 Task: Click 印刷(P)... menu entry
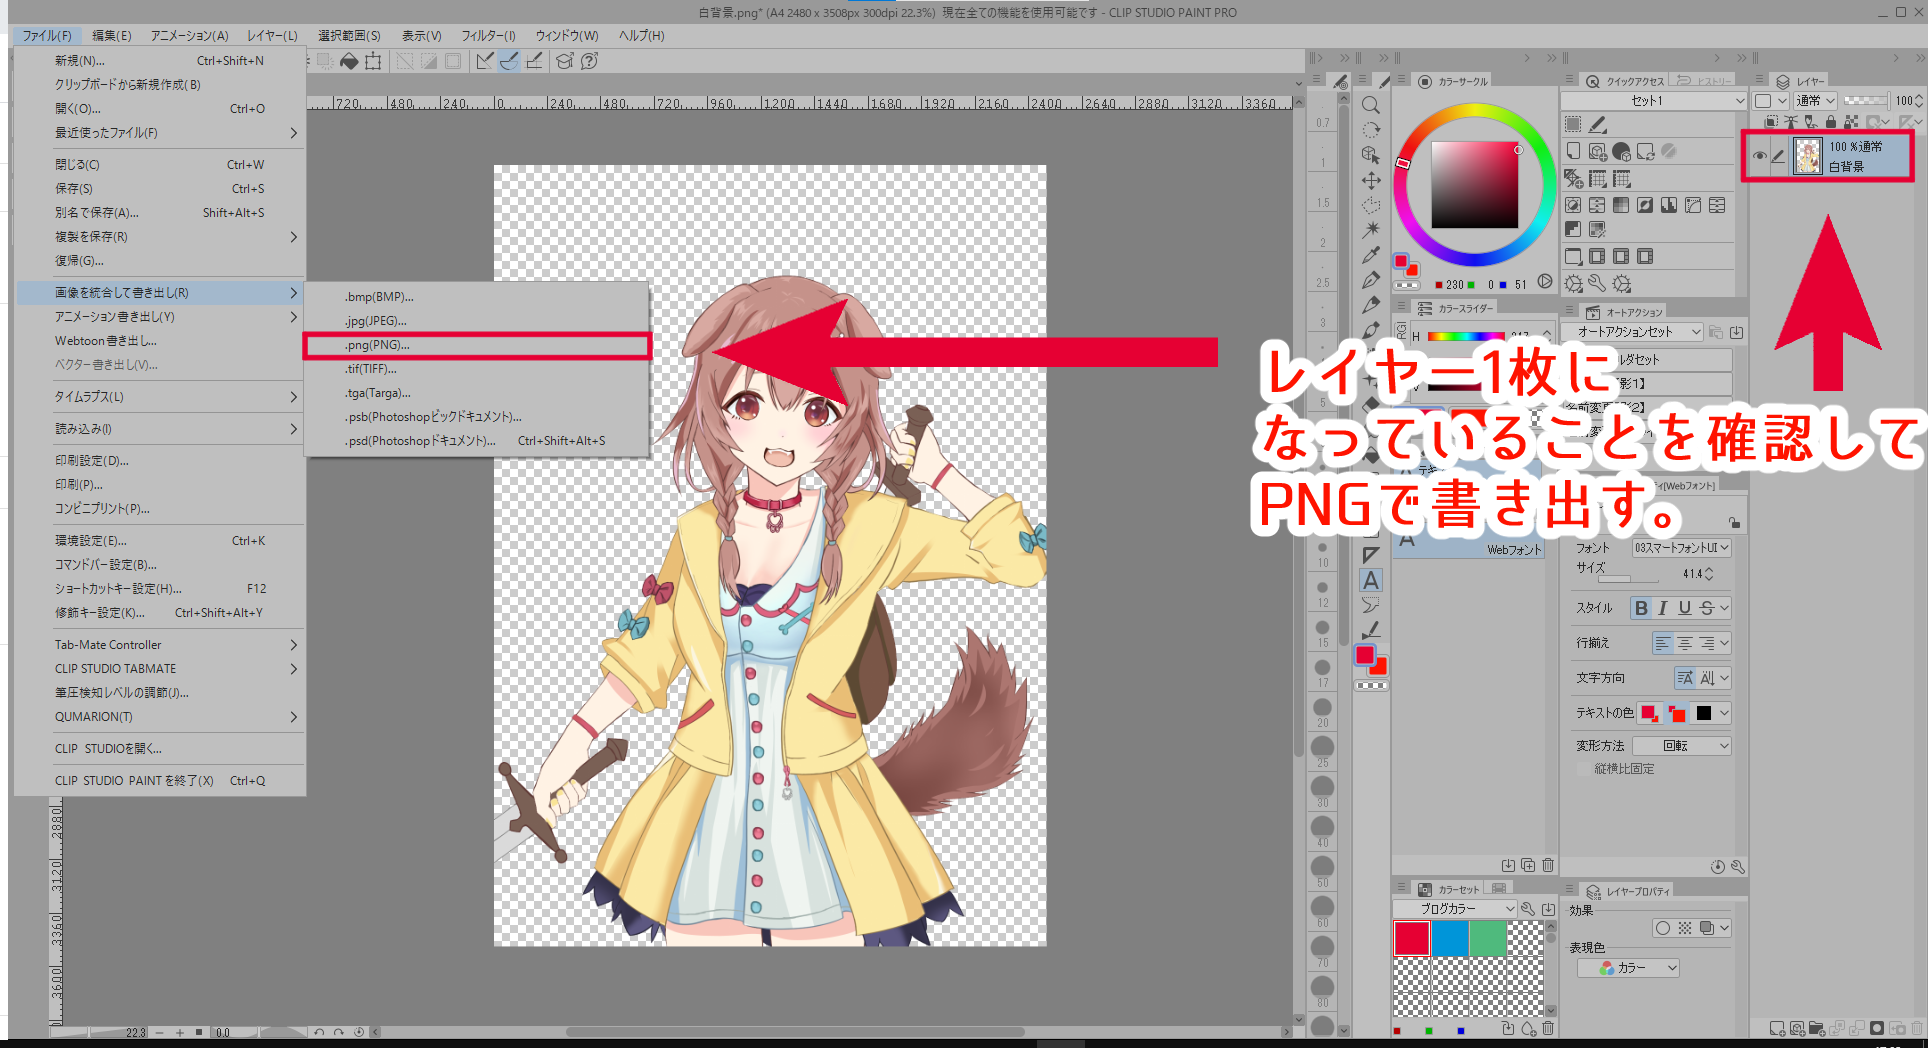160,485
